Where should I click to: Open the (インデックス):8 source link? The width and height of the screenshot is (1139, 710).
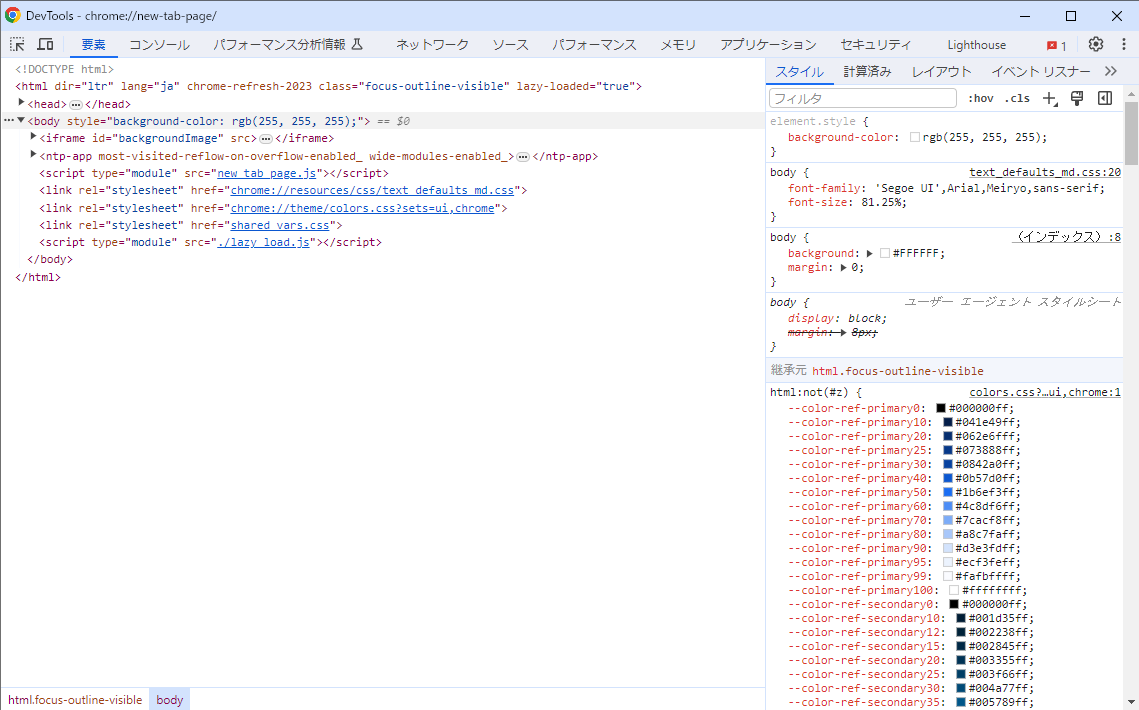pyautogui.click(x=1066, y=237)
